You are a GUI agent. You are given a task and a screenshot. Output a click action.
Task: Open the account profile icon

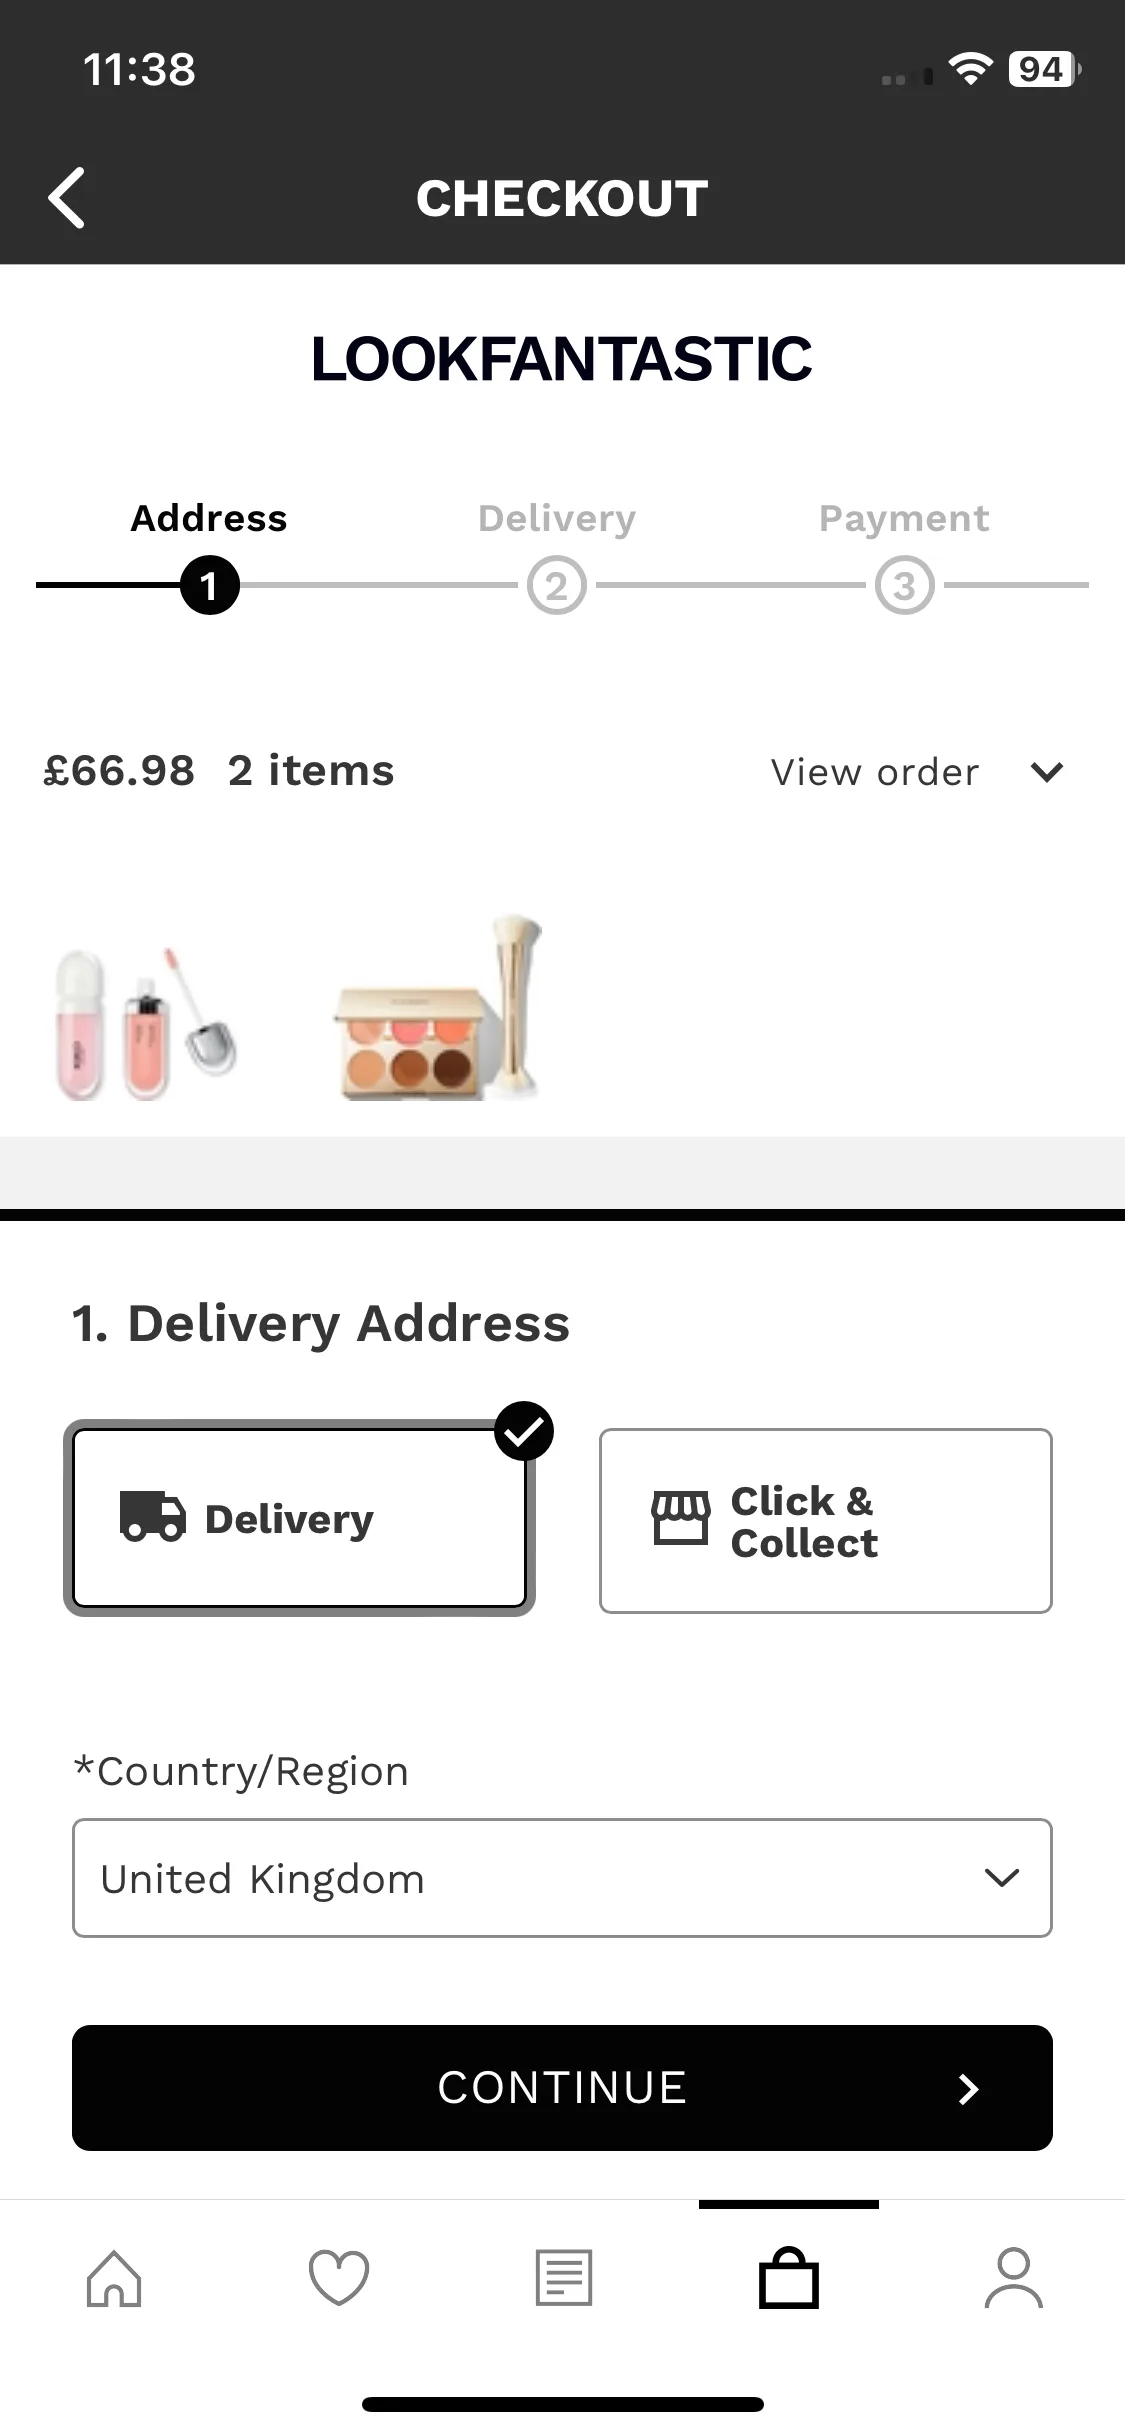tap(1013, 2278)
